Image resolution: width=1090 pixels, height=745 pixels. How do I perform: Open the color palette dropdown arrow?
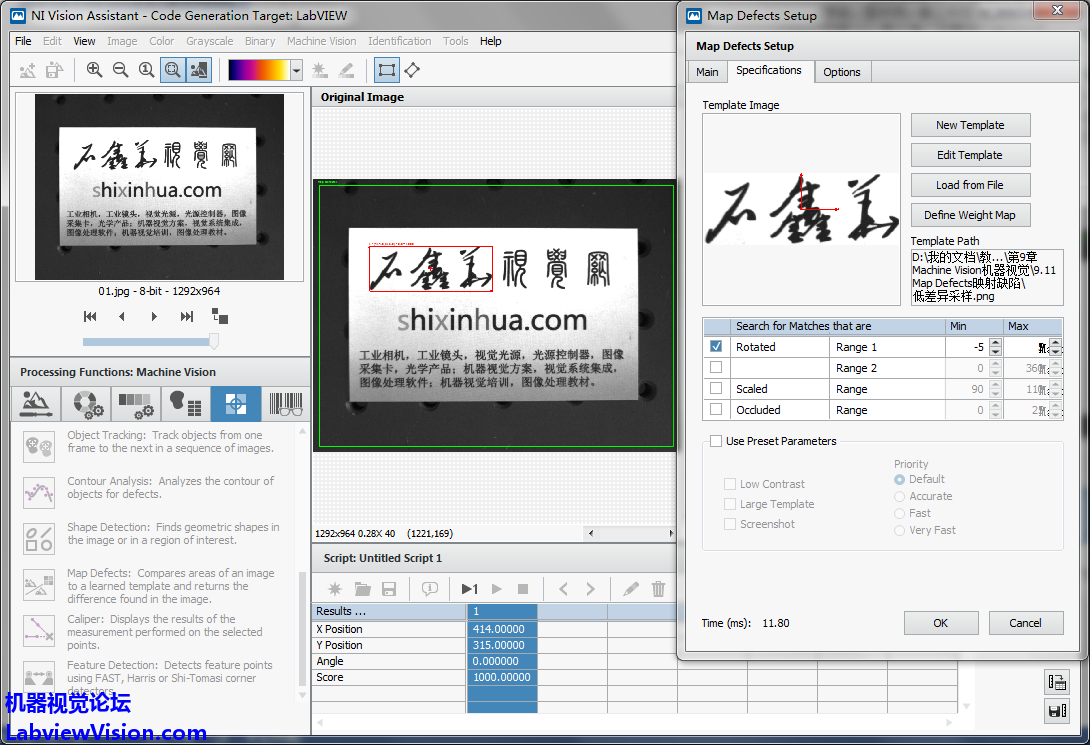click(296, 70)
